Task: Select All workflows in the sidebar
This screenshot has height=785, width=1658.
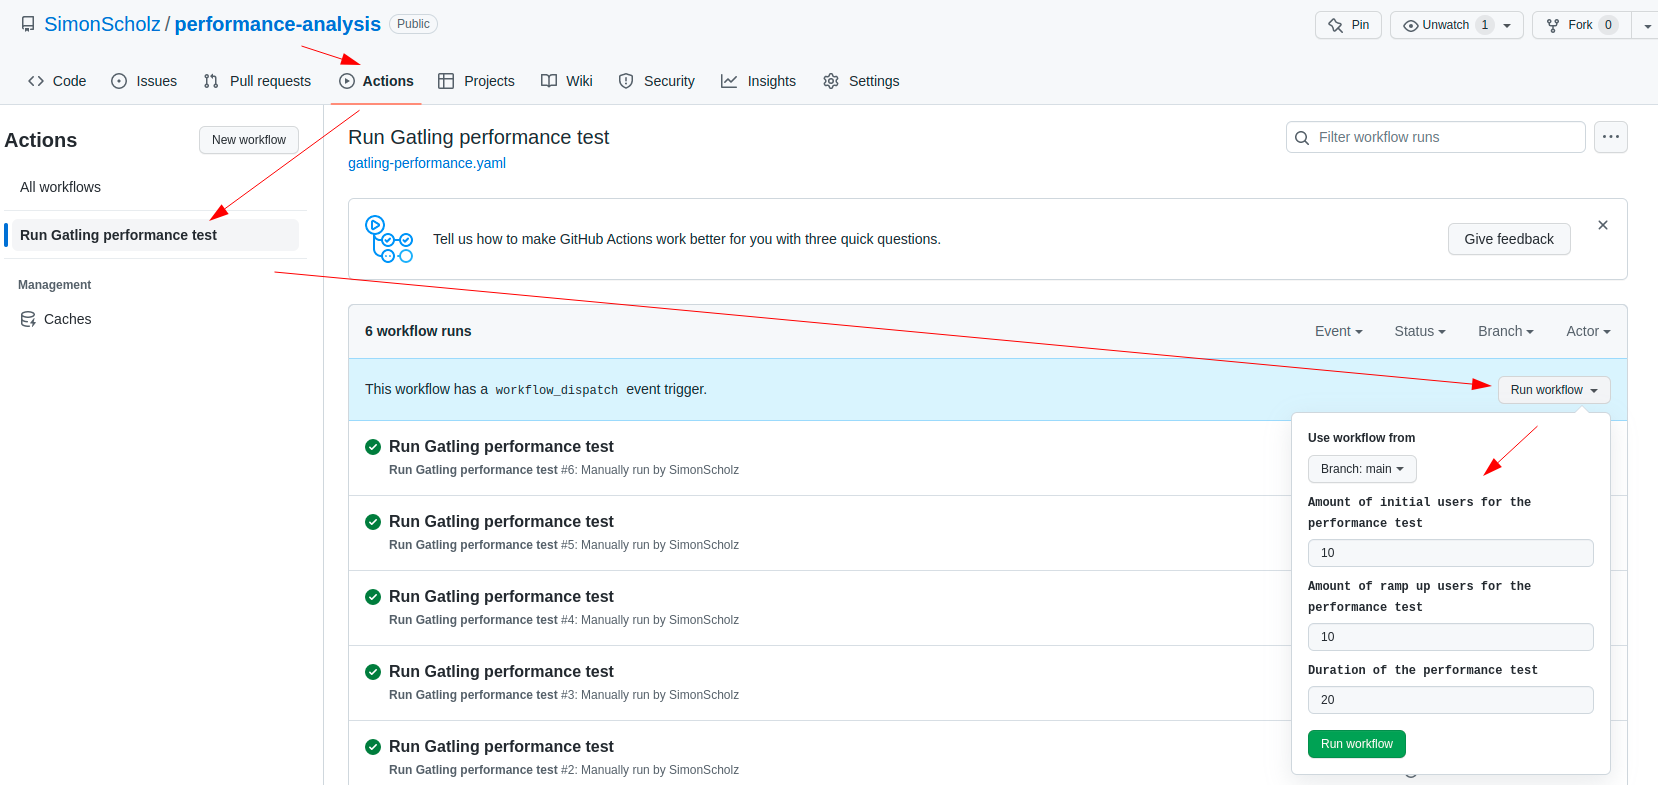Action: tap(60, 187)
